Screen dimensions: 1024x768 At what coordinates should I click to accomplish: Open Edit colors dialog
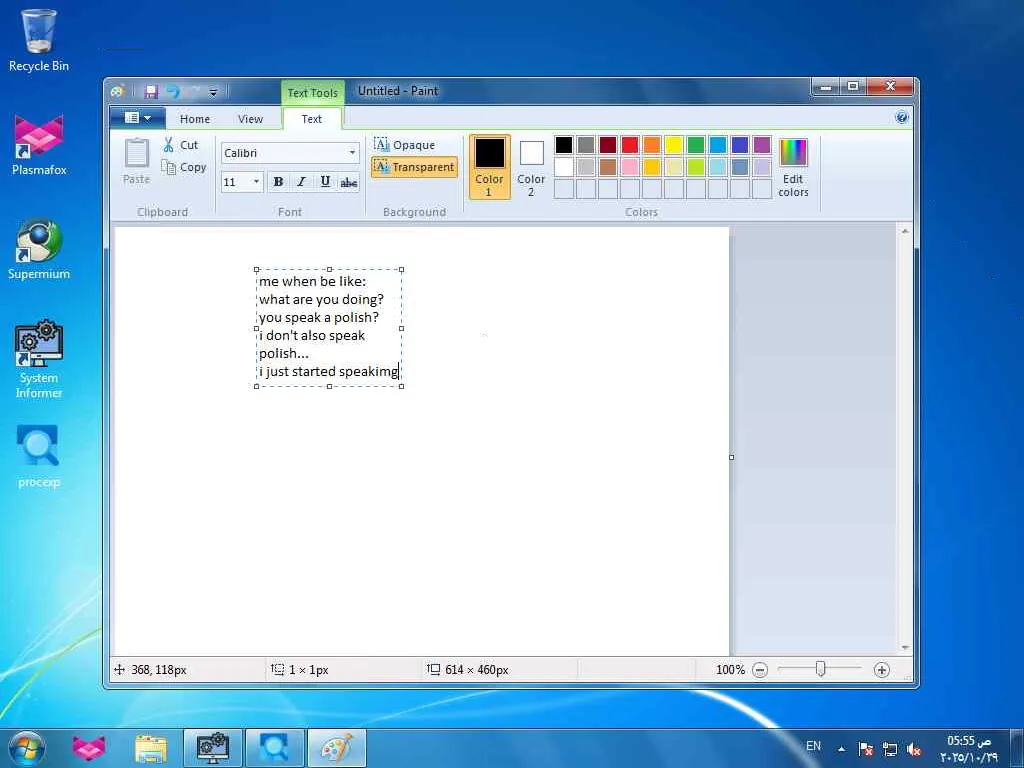point(793,167)
